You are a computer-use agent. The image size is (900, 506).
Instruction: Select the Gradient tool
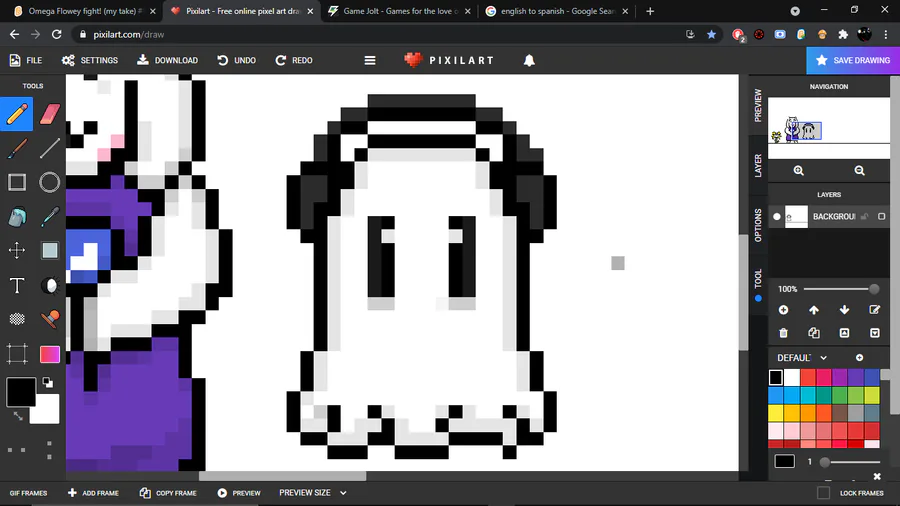pos(50,354)
